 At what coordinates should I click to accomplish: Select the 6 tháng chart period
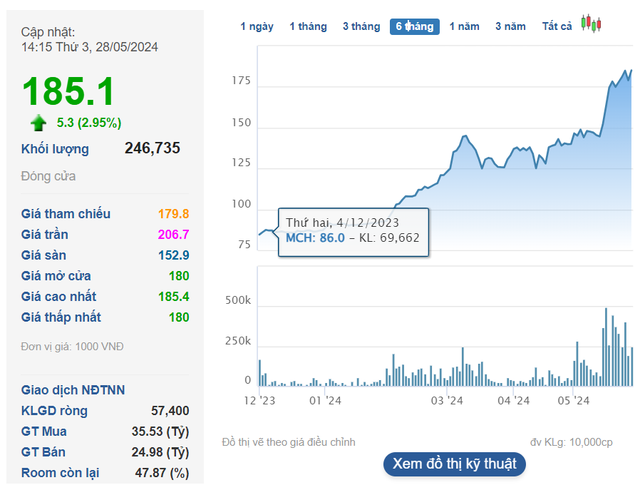[x=414, y=27]
